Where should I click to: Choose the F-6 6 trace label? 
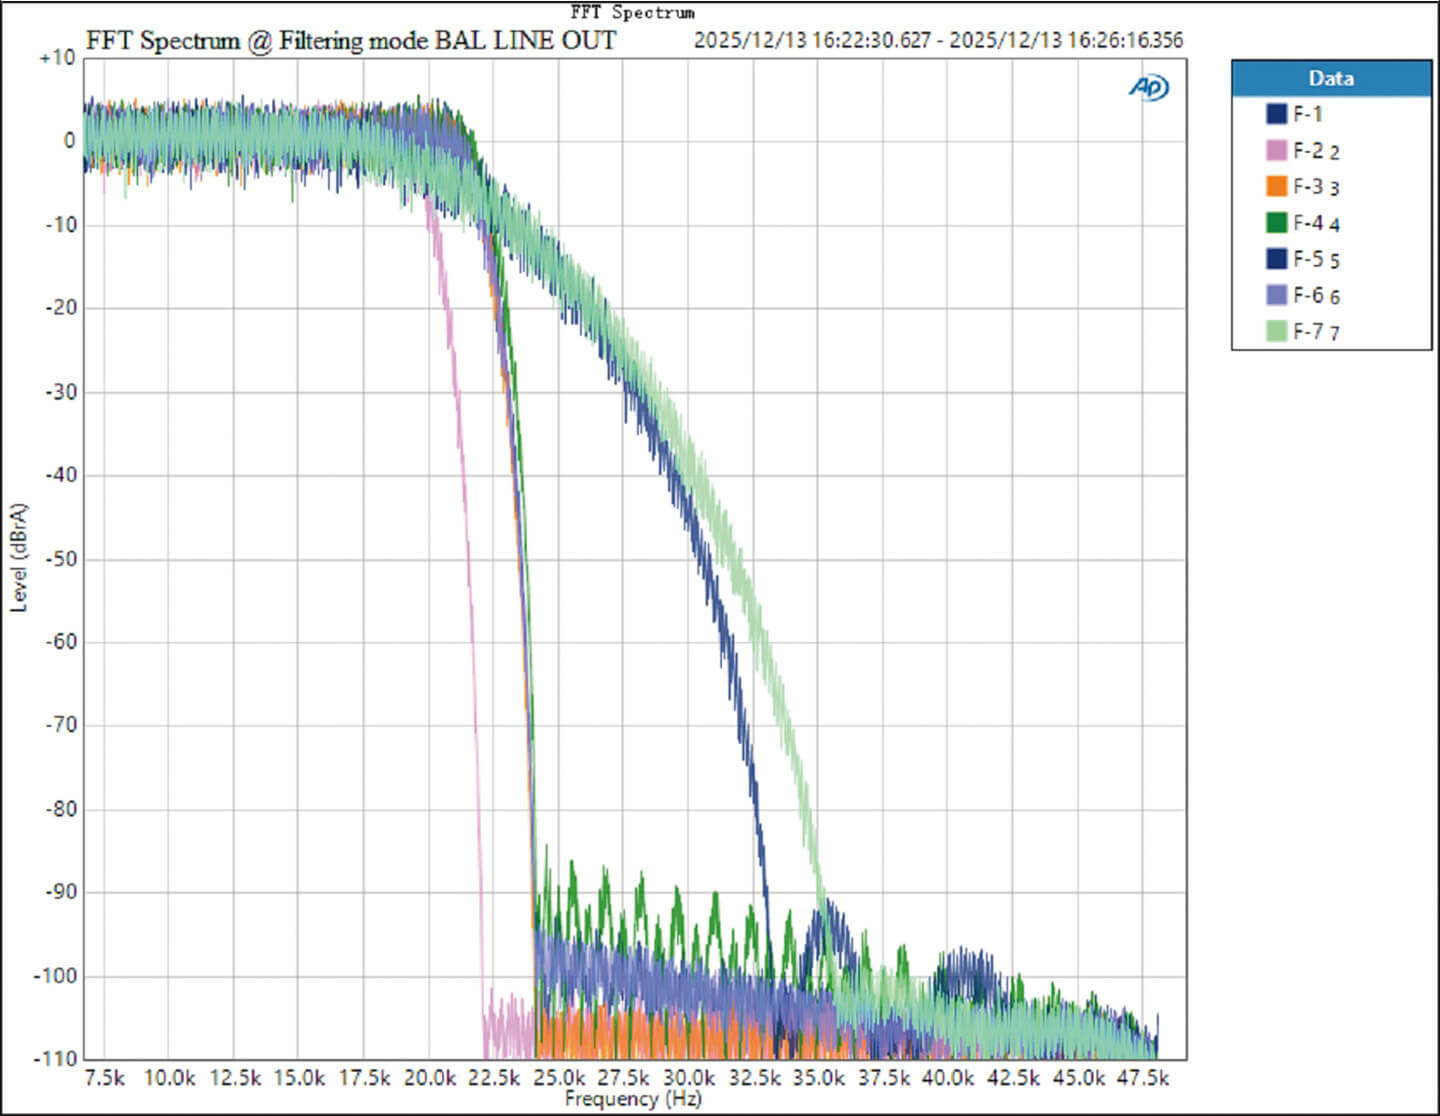pyautogui.click(x=1316, y=296)
